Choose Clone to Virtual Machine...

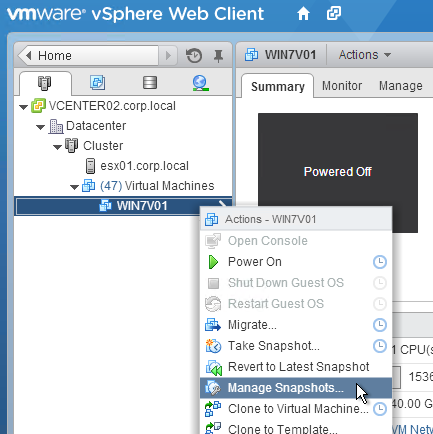(296, 409)
